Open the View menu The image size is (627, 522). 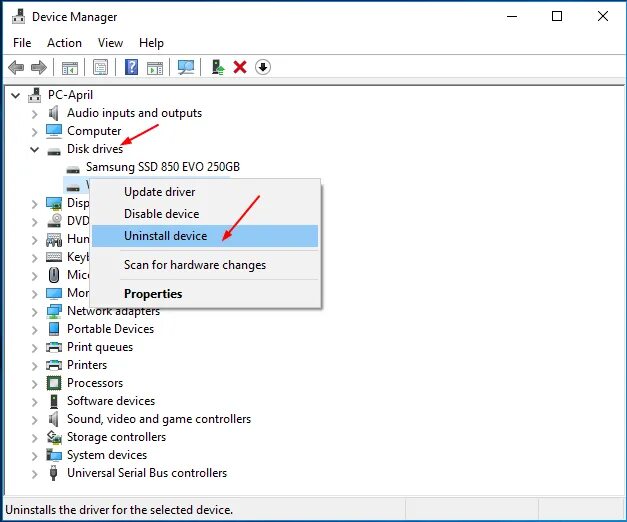pos(110,43)
